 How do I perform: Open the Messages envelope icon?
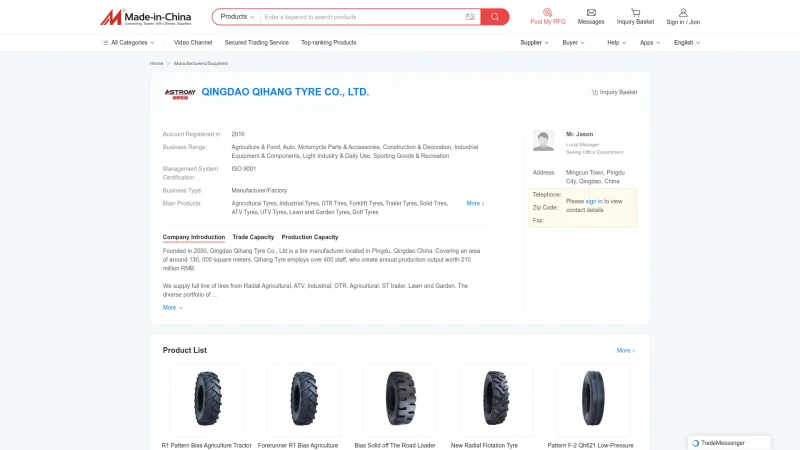click(591, 12)
